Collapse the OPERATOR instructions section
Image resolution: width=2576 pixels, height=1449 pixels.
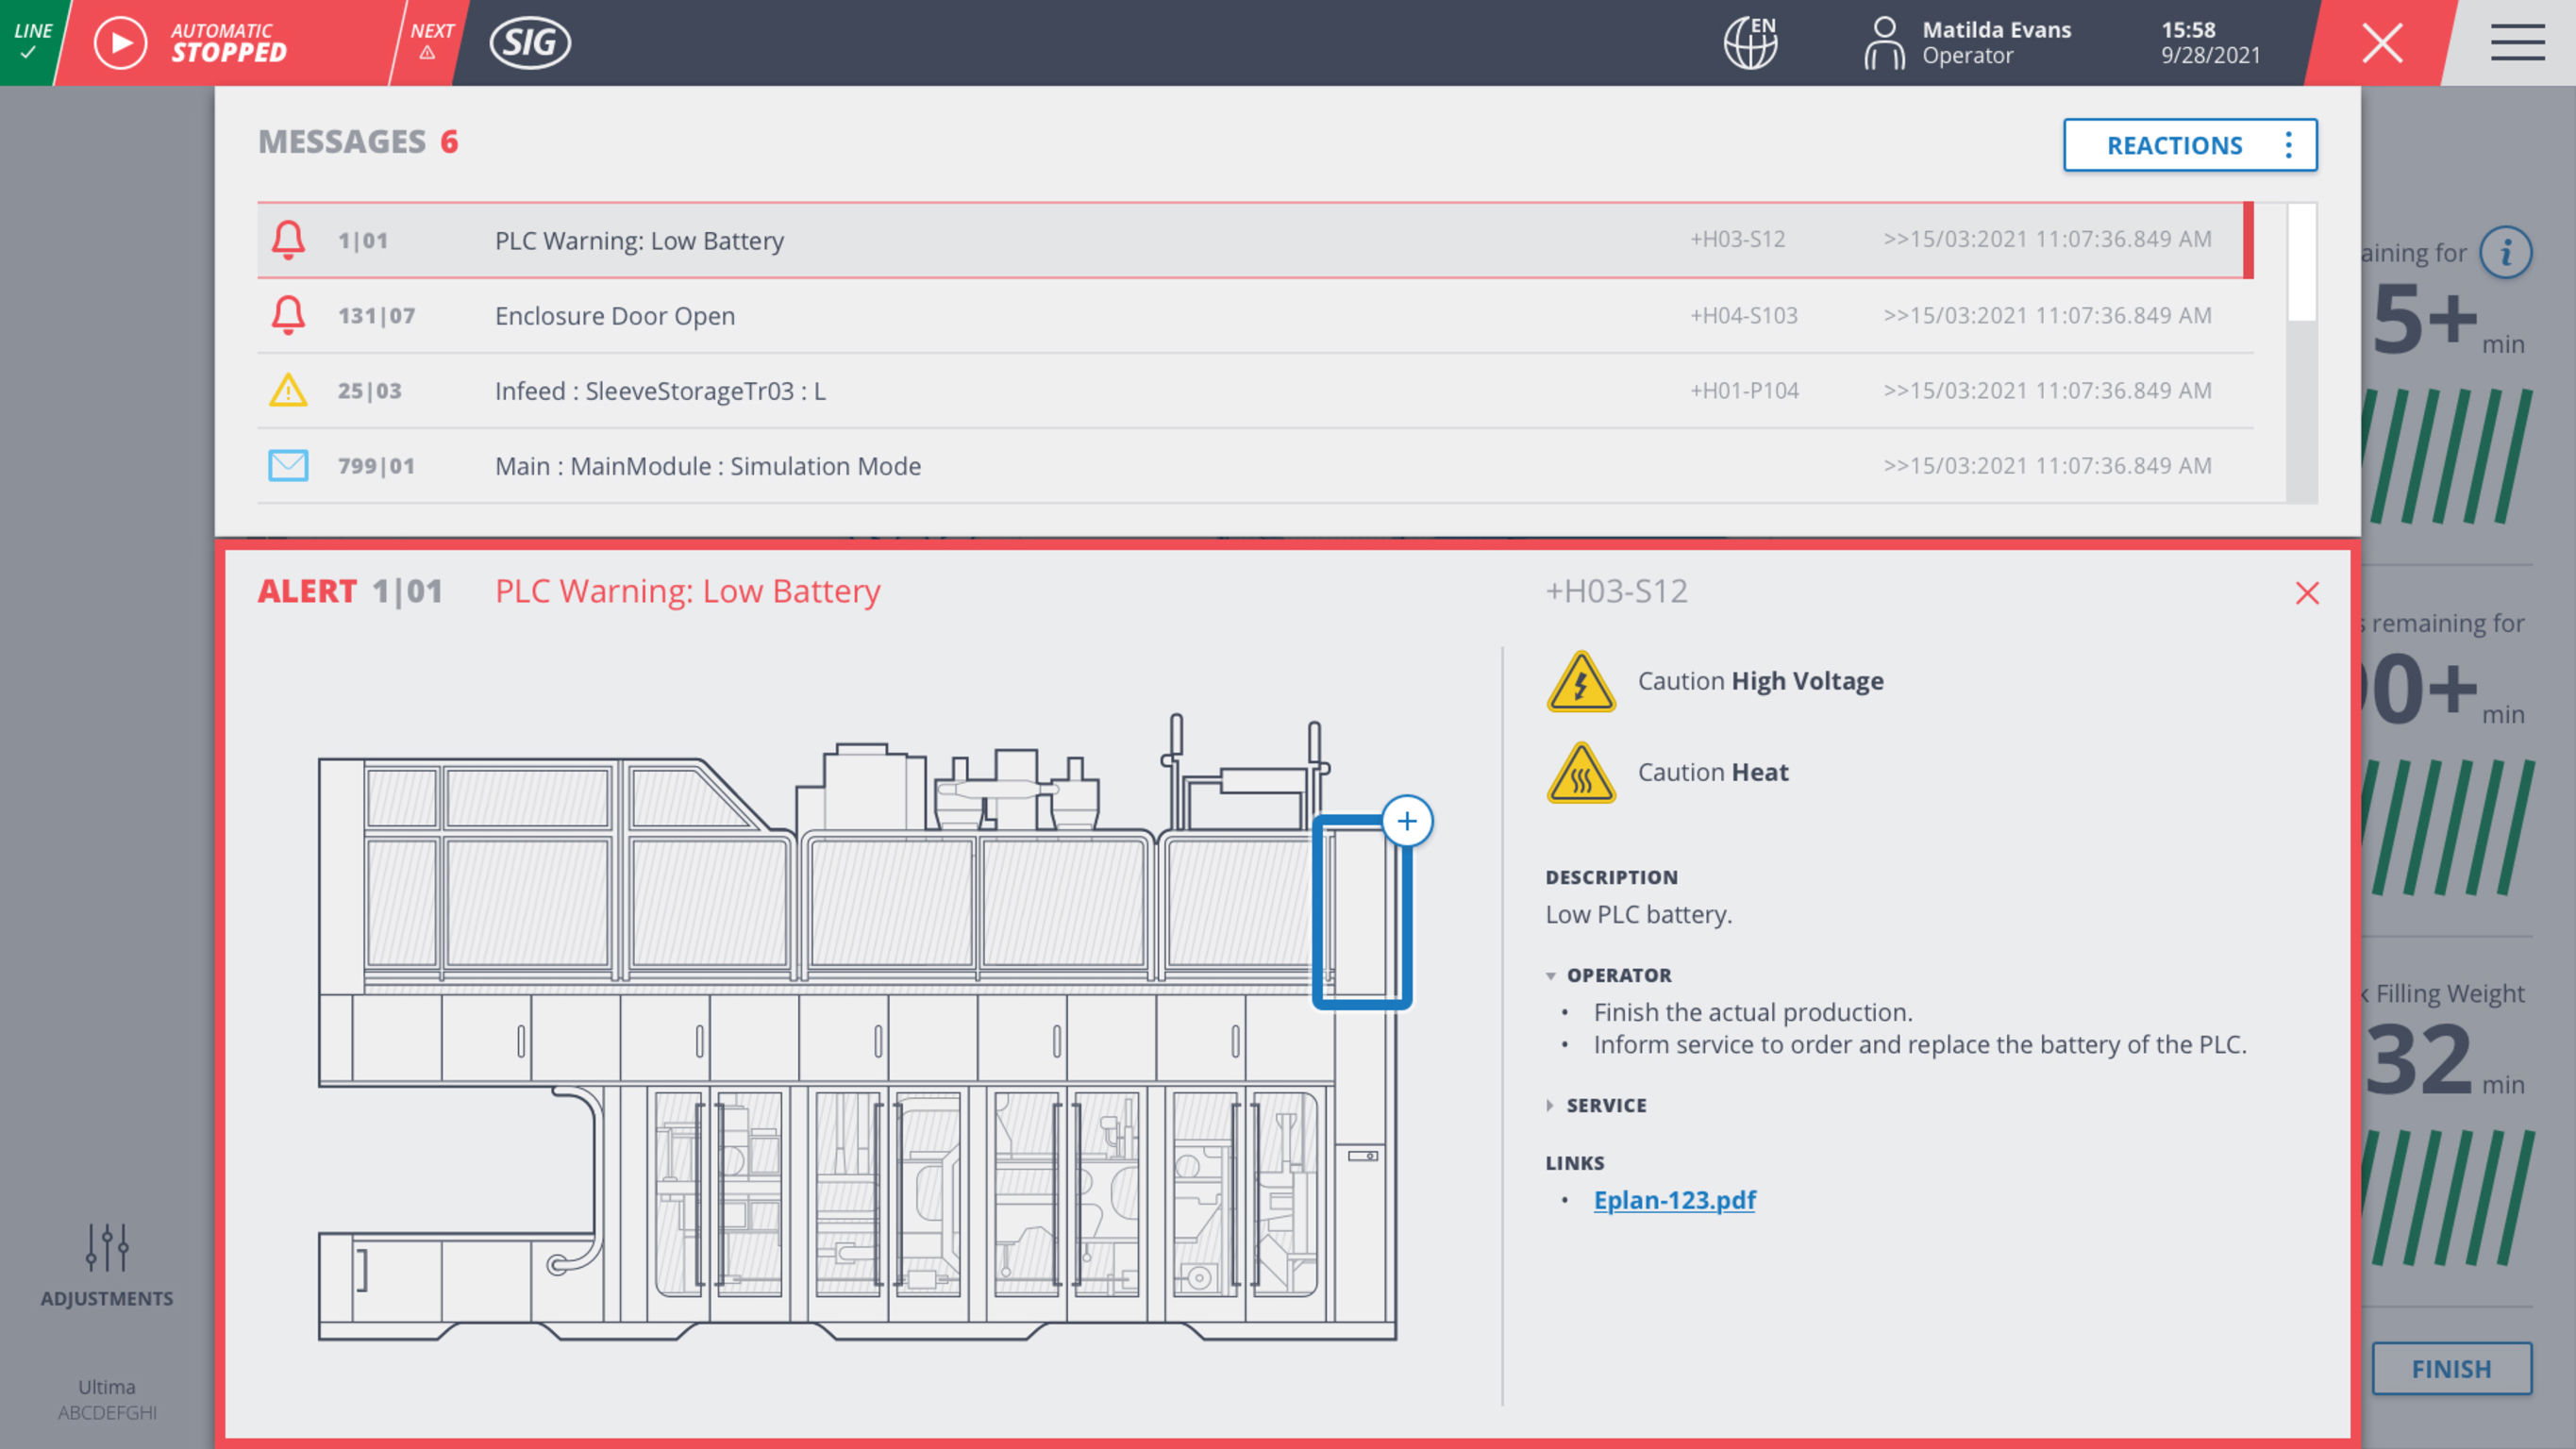pyautogui.click(x=1550, y=975)
